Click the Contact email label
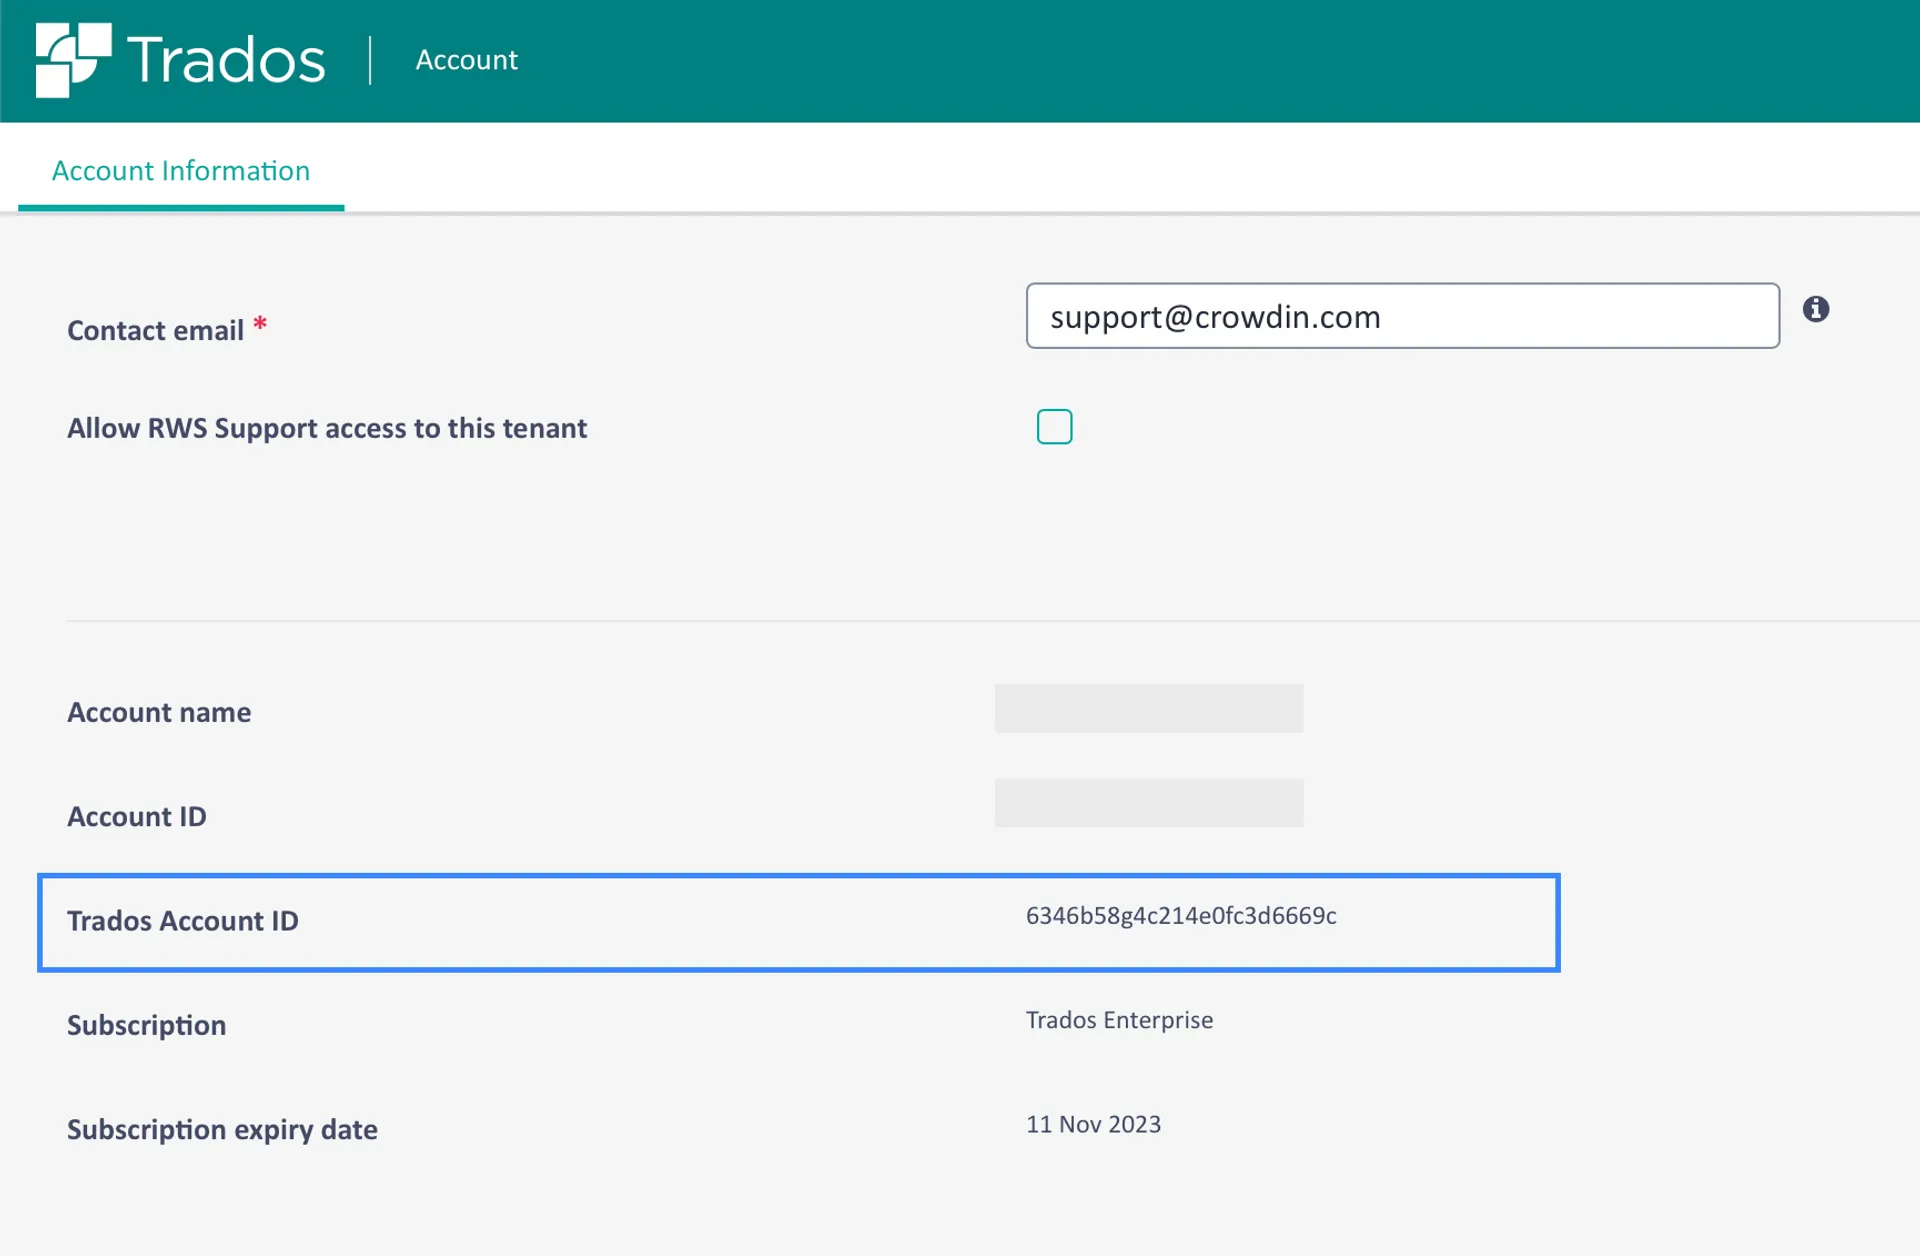1920x1256 pixels. point(155,331)
